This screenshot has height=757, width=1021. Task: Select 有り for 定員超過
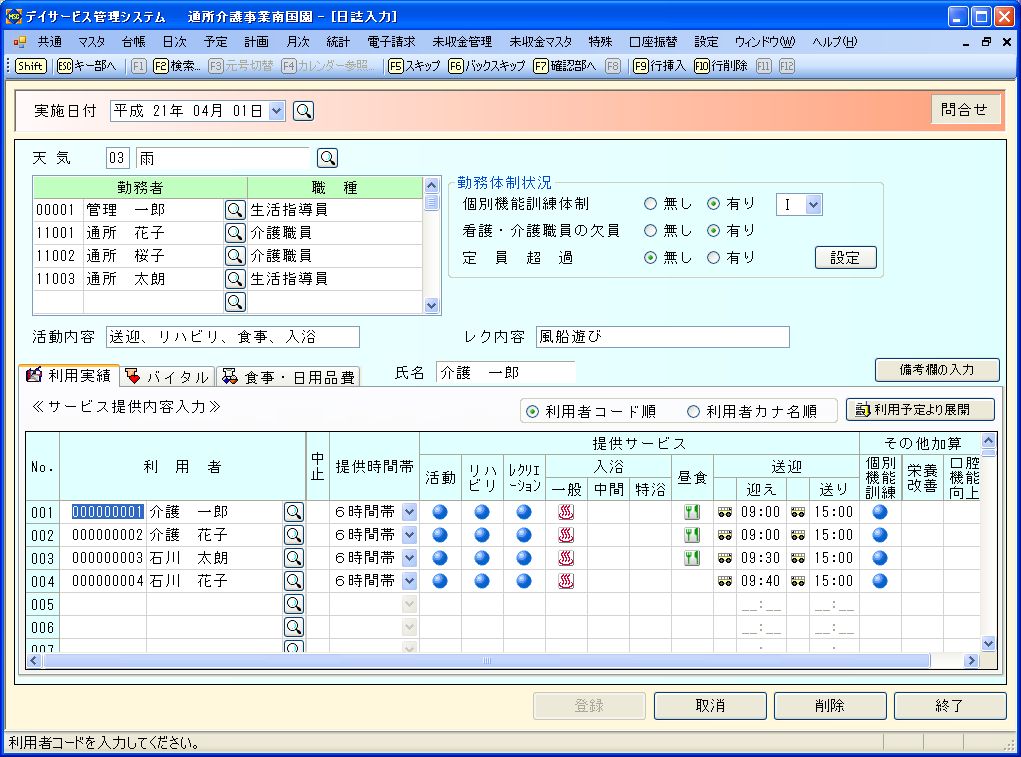[714, 257]
